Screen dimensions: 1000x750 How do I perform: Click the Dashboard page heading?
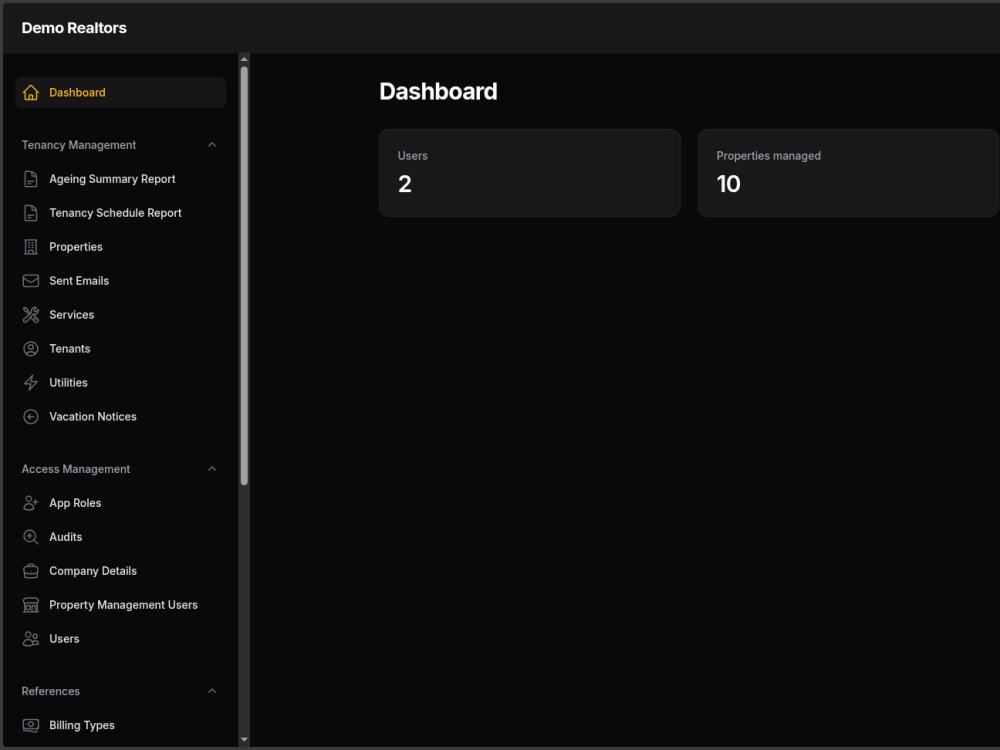click(438, 91)
